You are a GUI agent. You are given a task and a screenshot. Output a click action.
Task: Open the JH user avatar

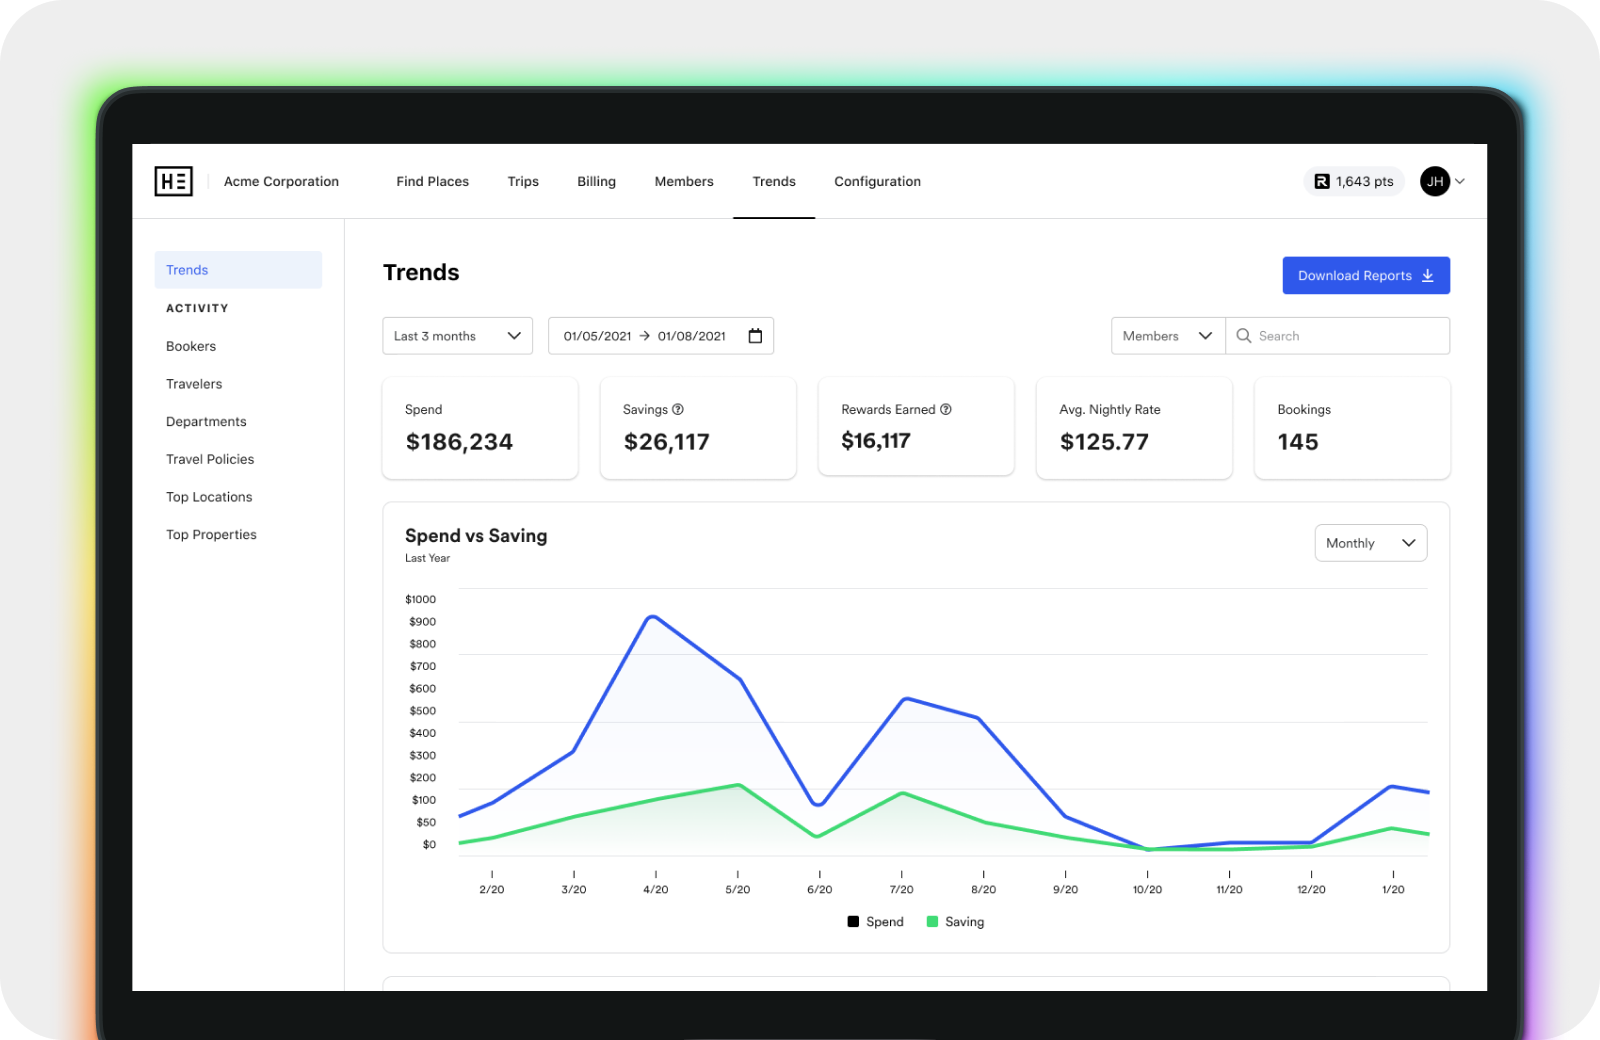(x=1435, y=181)
